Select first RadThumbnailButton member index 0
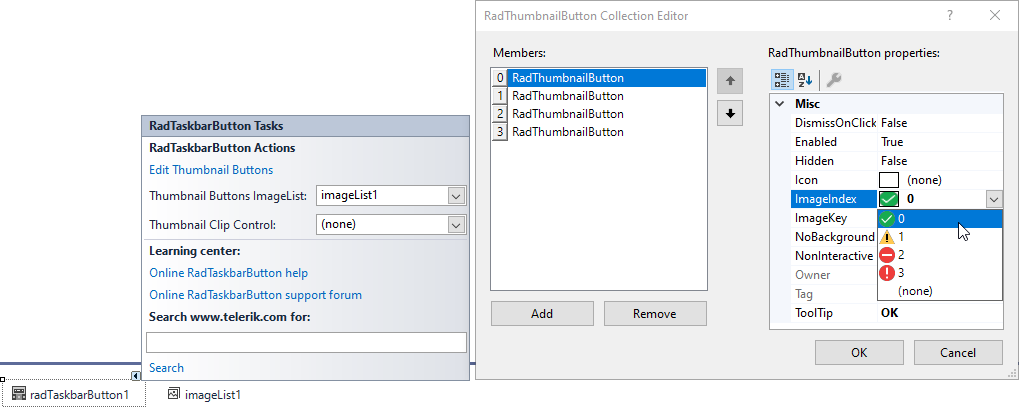Screen dimensions: 1019x408 tap(599, 78)
